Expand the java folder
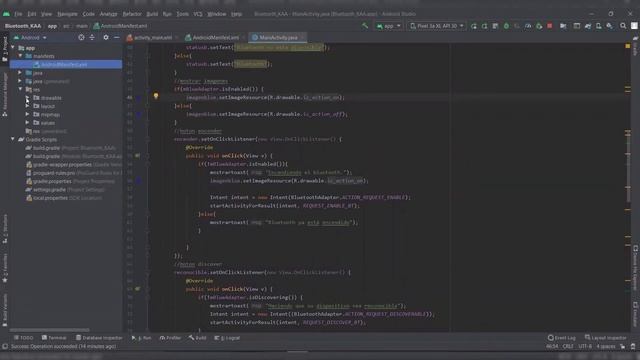Screen dimensions: 640x360 20,73
